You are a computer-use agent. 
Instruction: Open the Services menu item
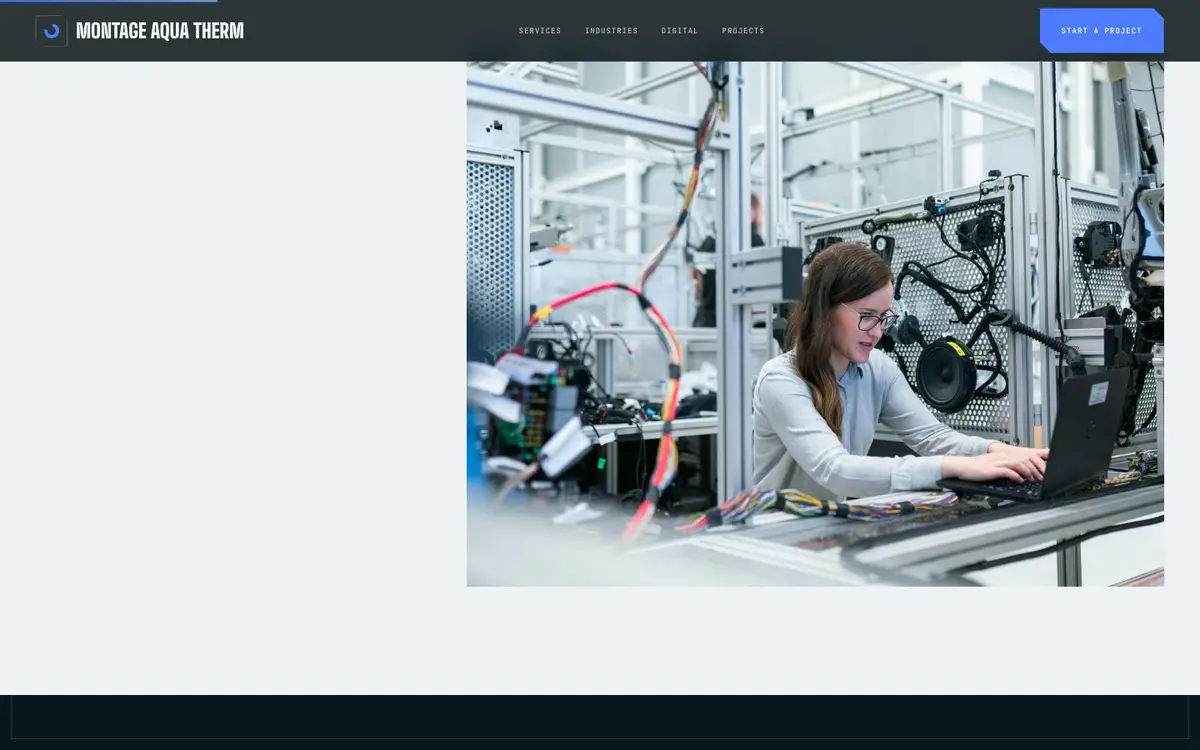coord(540,31)
